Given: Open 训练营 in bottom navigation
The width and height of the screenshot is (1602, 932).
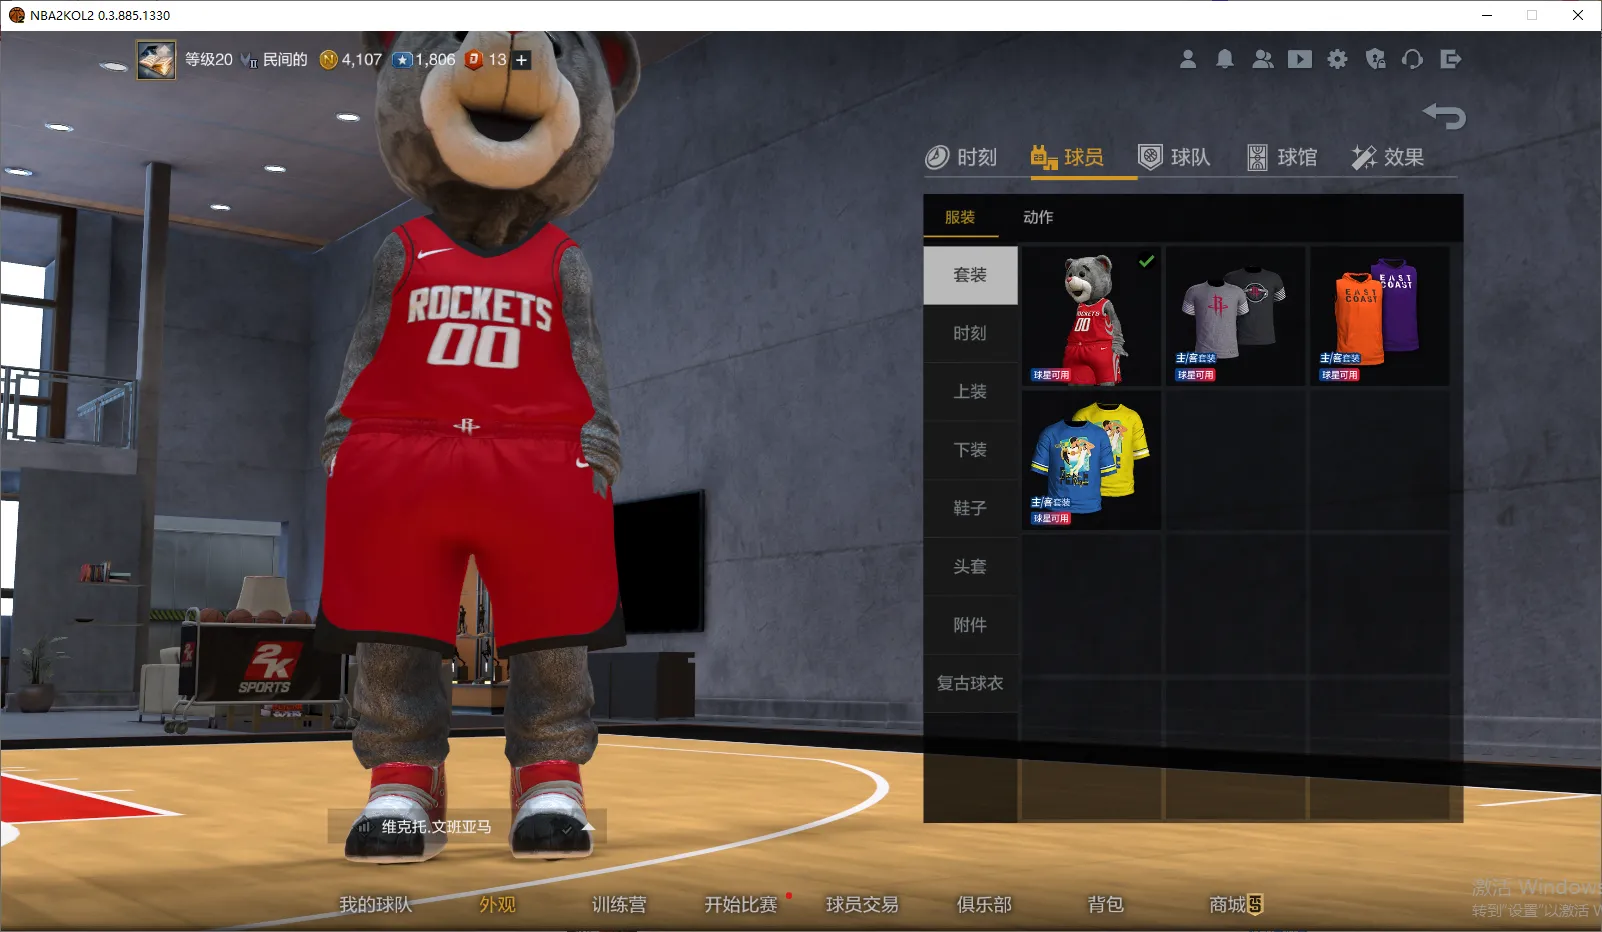Looking at the screenshot, I should pos(619,904).
